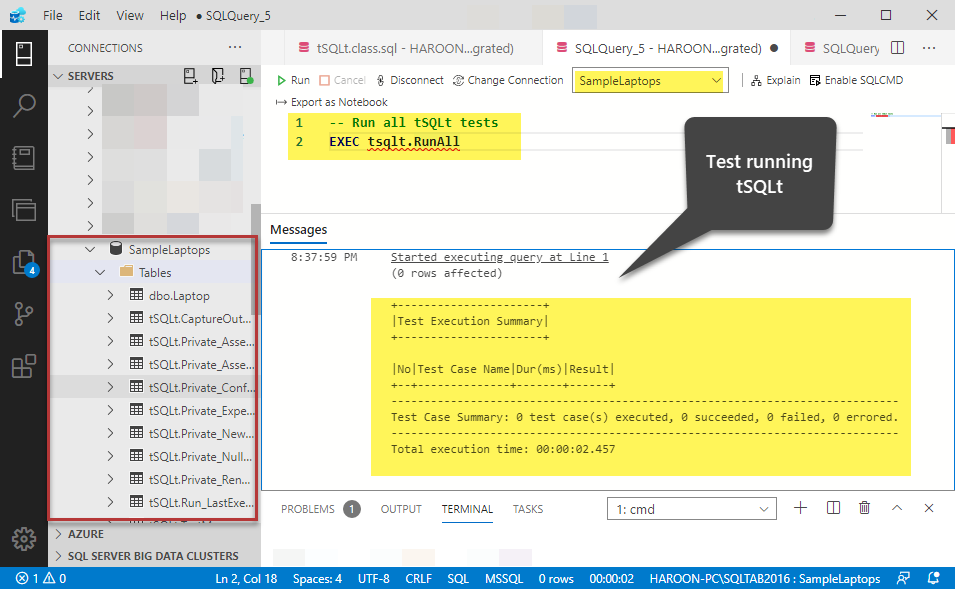Open the Manage gear icon
Screen dimensions: 955x589
[24, 539]
